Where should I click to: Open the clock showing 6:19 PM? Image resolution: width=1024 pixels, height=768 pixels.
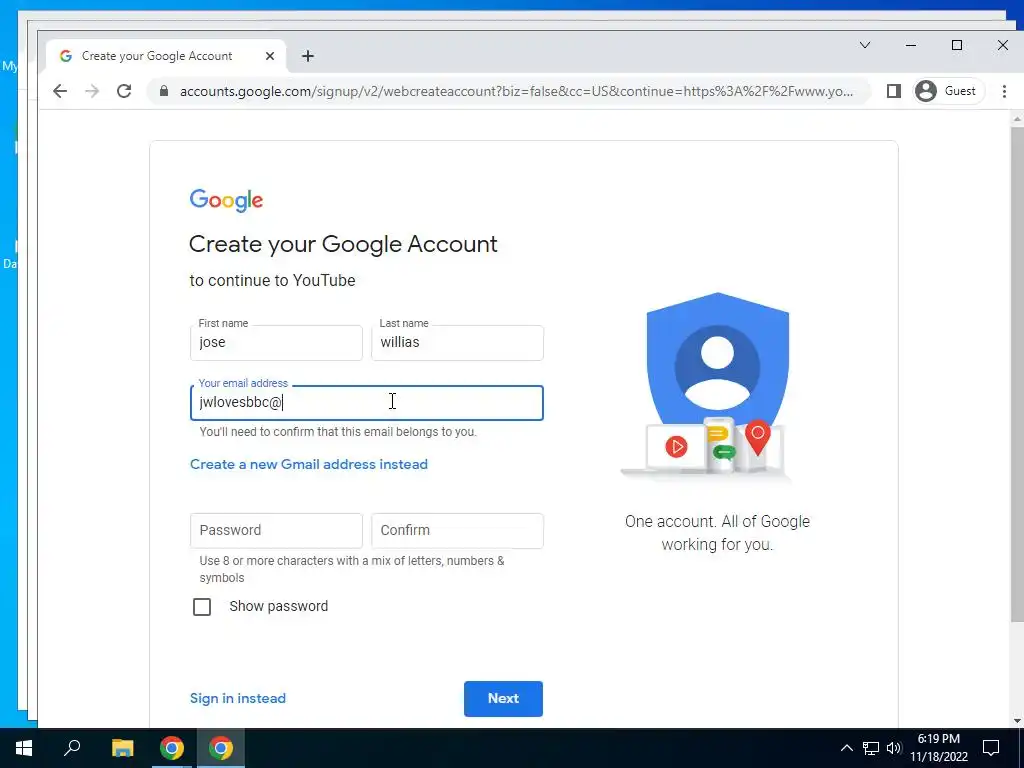pyautogui.click(x=938, y=748)
